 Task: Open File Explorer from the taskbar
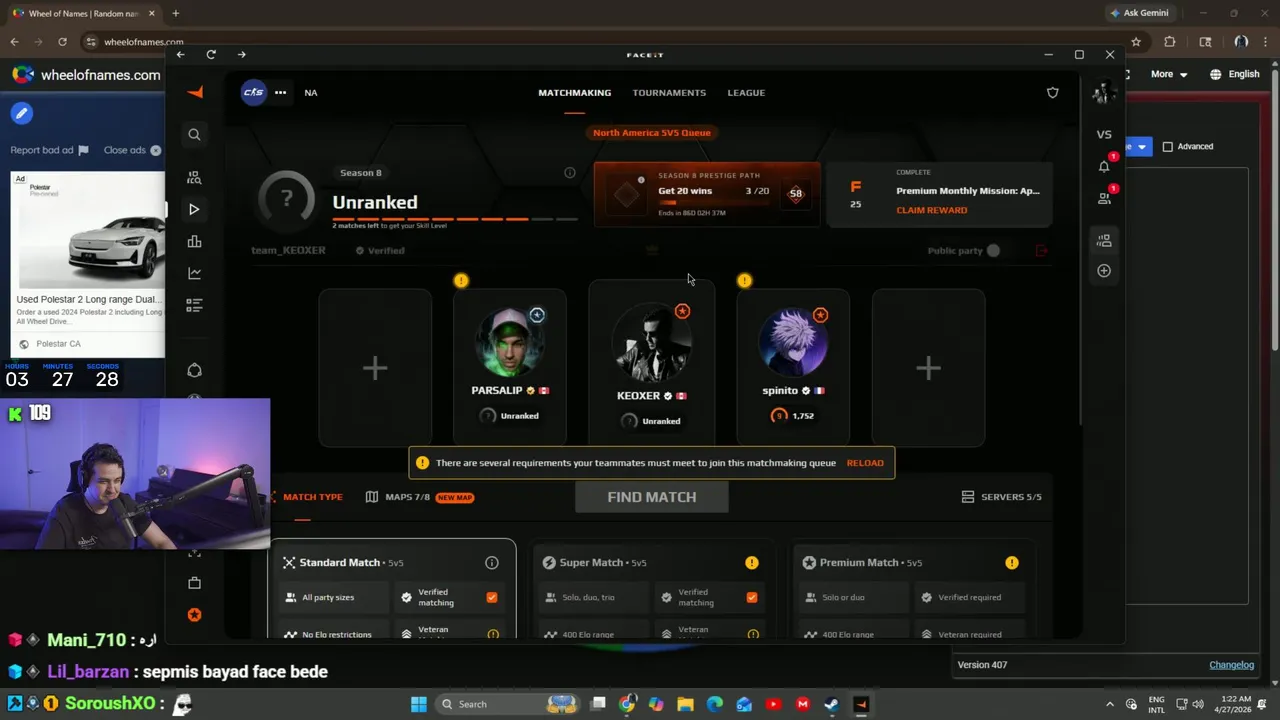685,704
